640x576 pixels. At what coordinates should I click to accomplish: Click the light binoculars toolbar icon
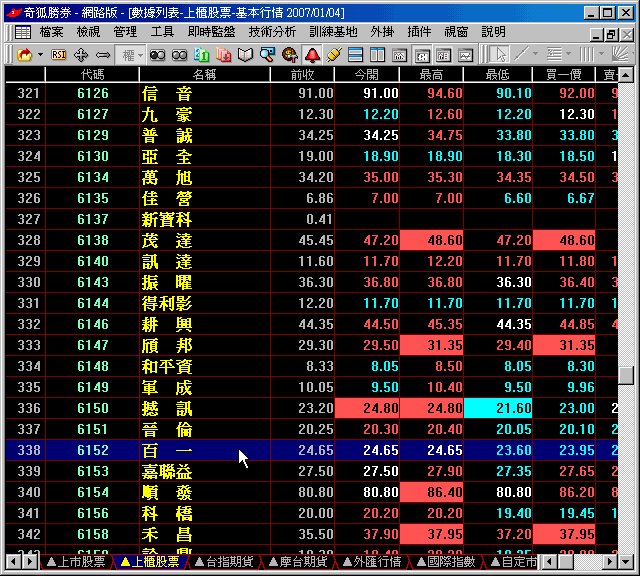179,55
